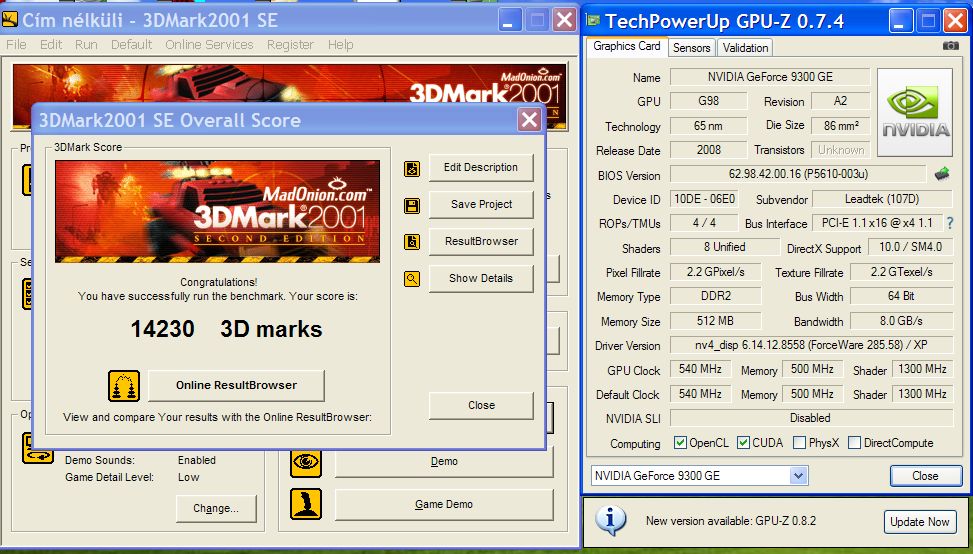Click the Game Demo button

[x=444, y=505]
